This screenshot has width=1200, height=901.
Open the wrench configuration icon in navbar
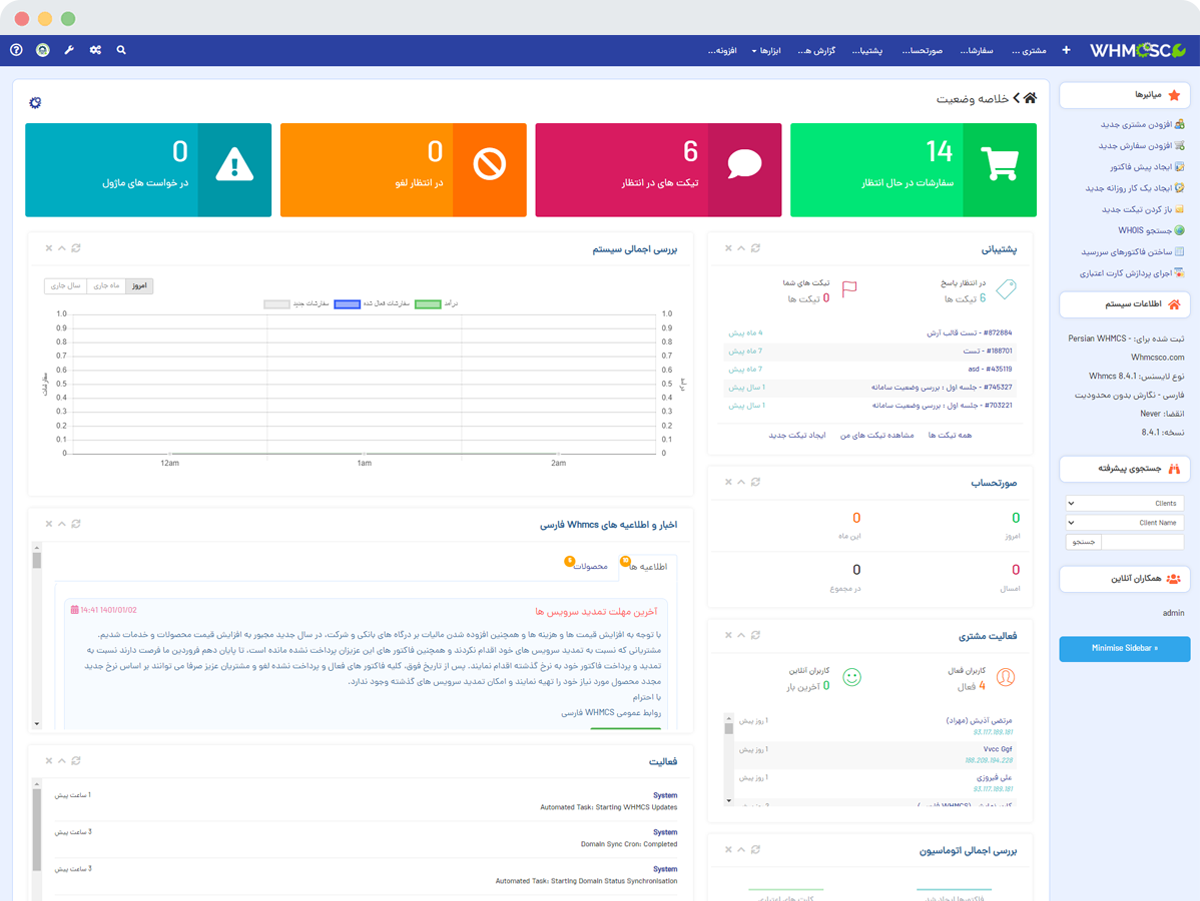click(69, 50)
